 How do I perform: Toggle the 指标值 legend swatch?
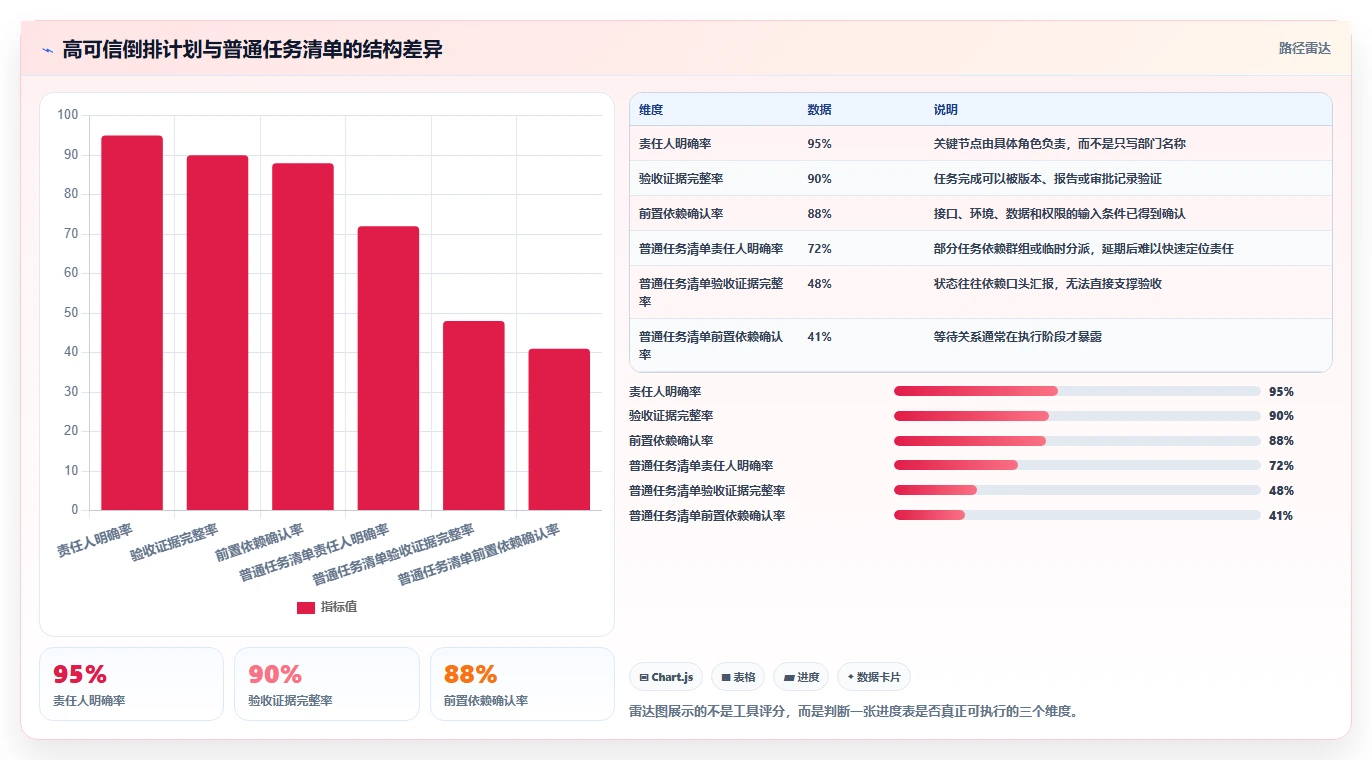(x=306, y=607)
